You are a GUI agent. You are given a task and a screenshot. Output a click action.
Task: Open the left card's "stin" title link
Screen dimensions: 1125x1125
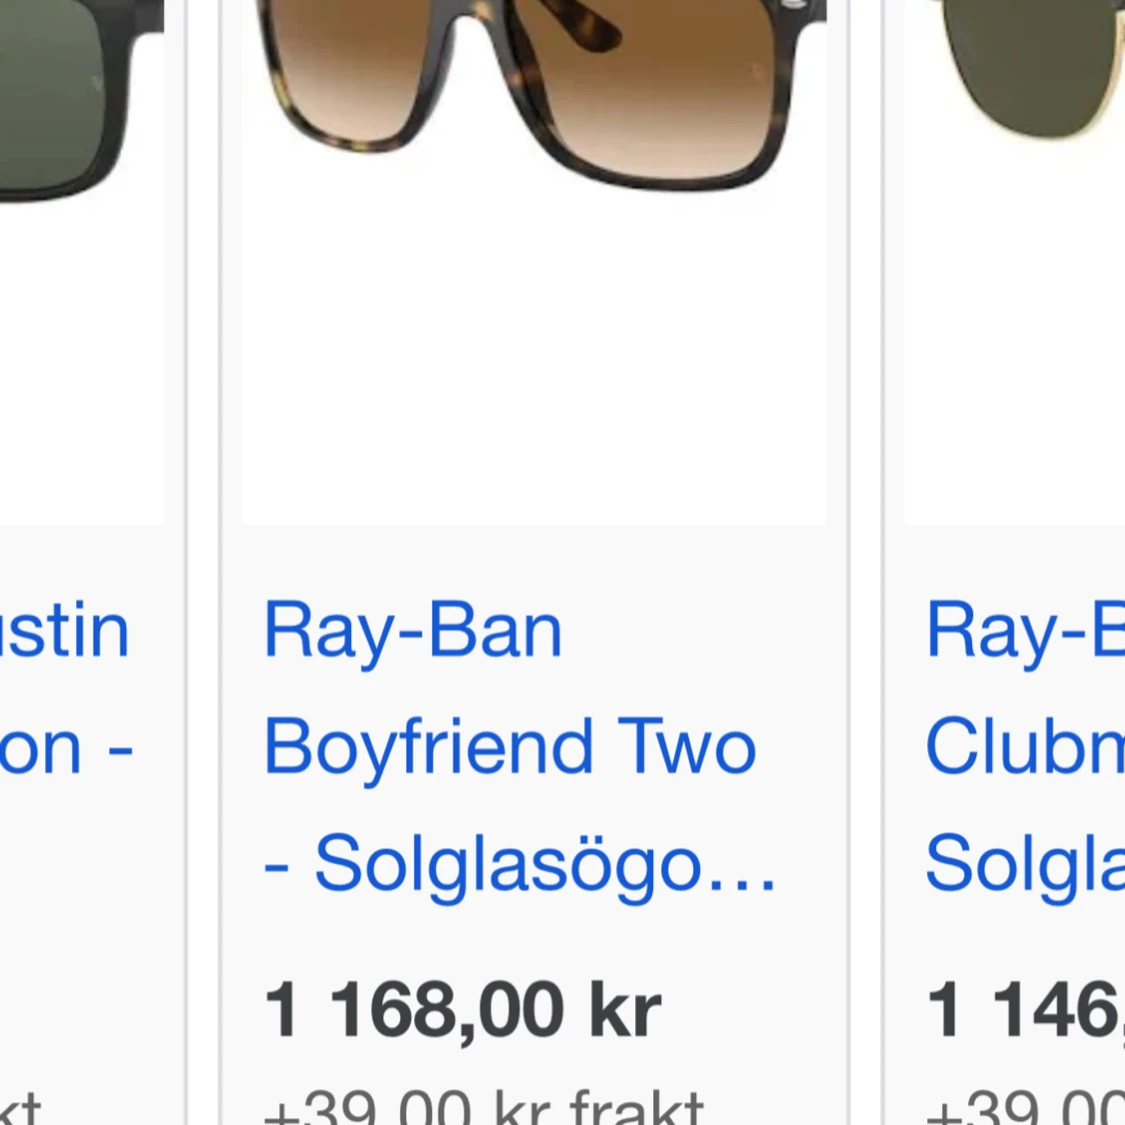65,631
